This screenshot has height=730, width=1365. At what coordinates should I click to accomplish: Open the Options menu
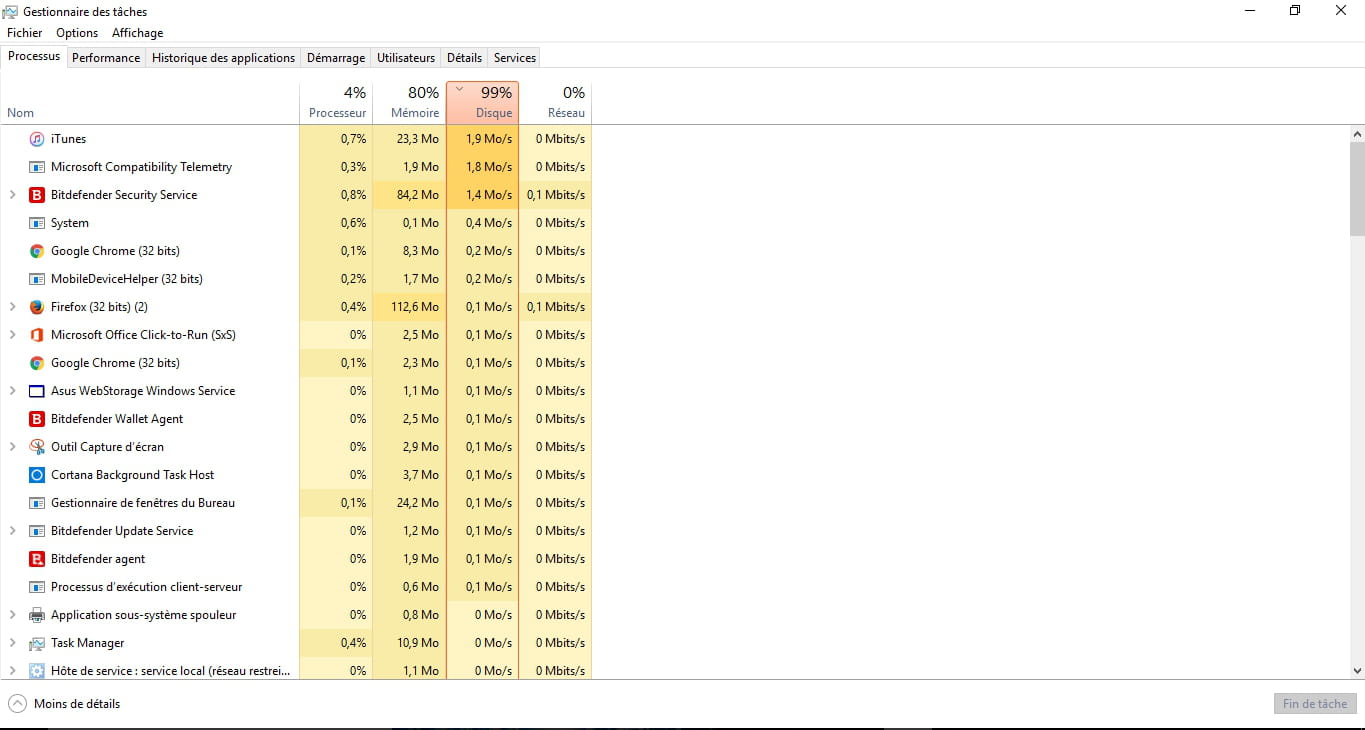pos(77,33)
